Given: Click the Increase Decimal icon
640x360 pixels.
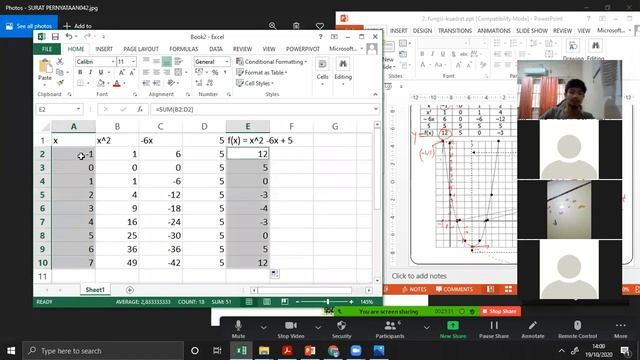Looking at the screenshot, I should [199, 83].
